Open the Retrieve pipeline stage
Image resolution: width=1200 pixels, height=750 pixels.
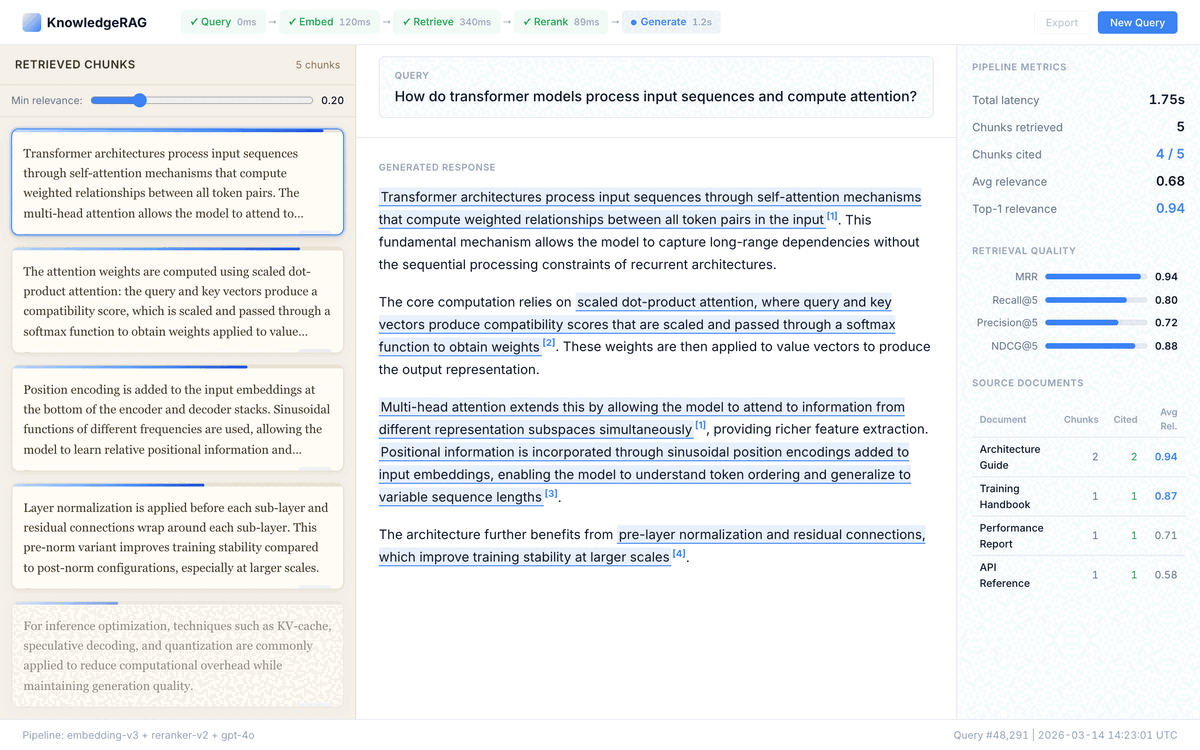(446, 22)
